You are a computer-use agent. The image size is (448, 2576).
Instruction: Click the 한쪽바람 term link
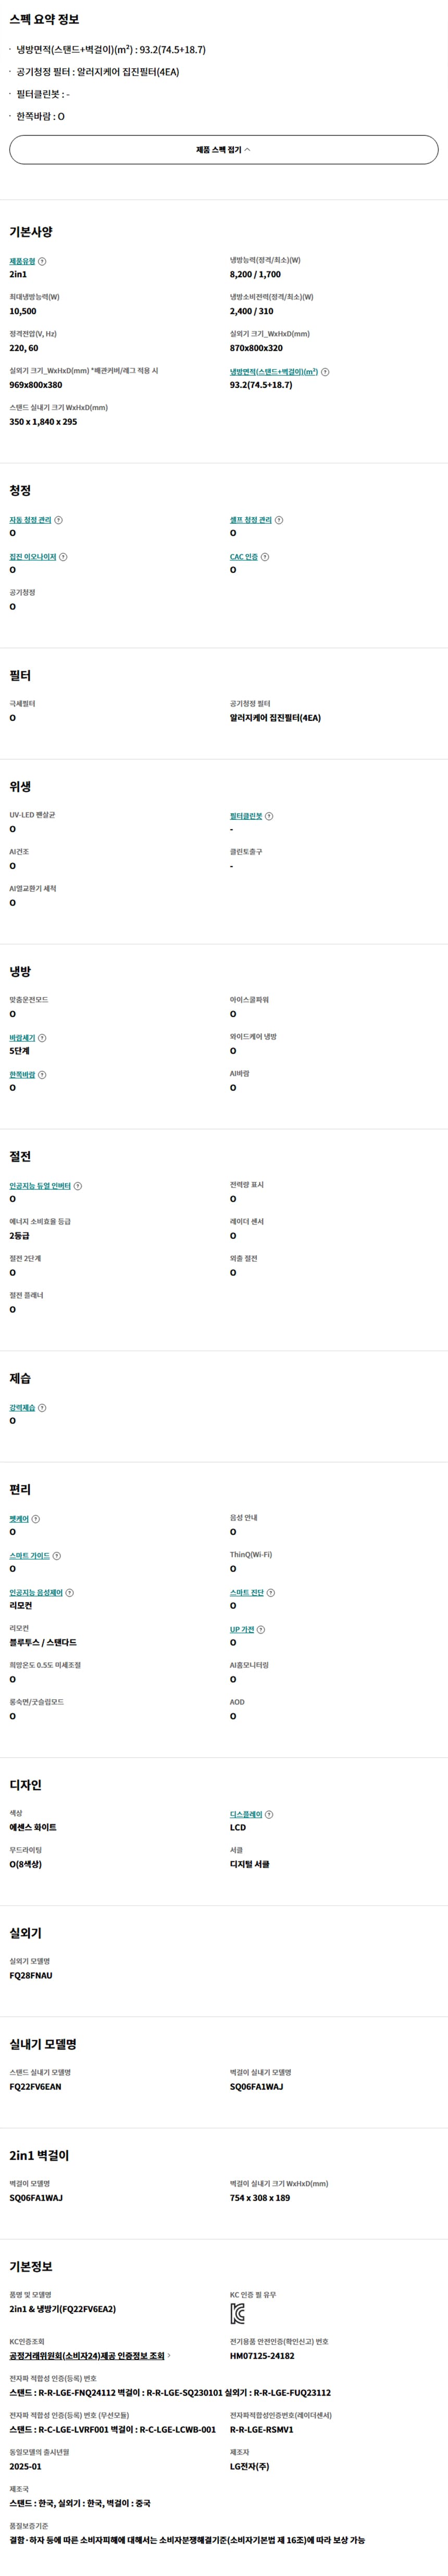tap(22, 1075)
